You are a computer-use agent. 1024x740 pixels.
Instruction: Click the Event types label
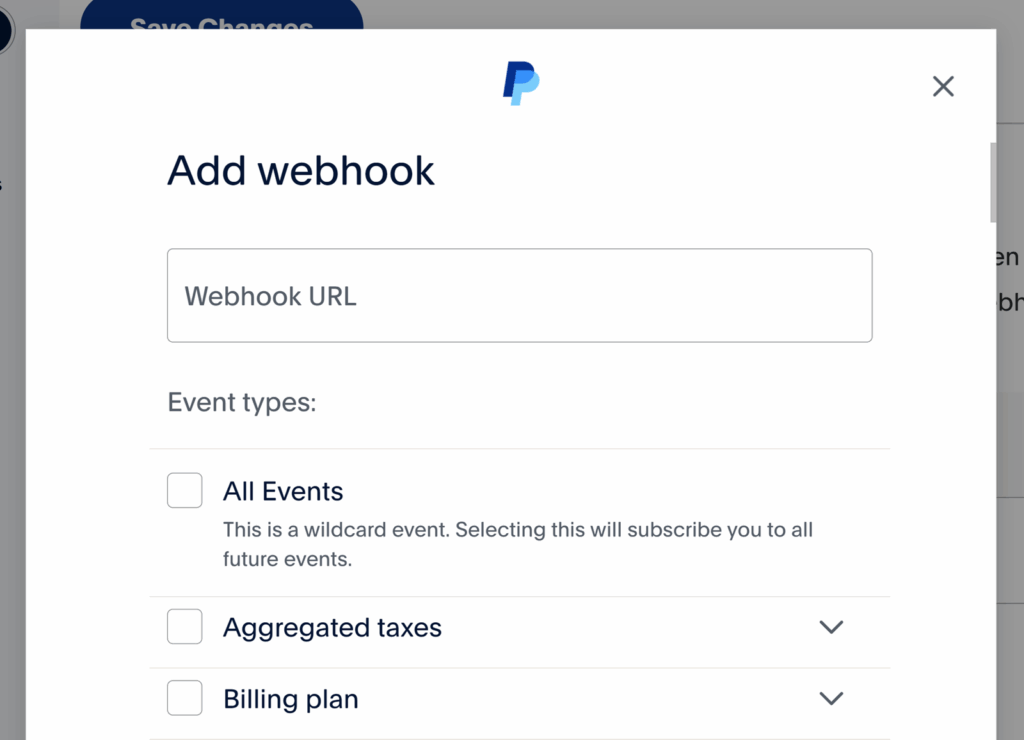241,403
